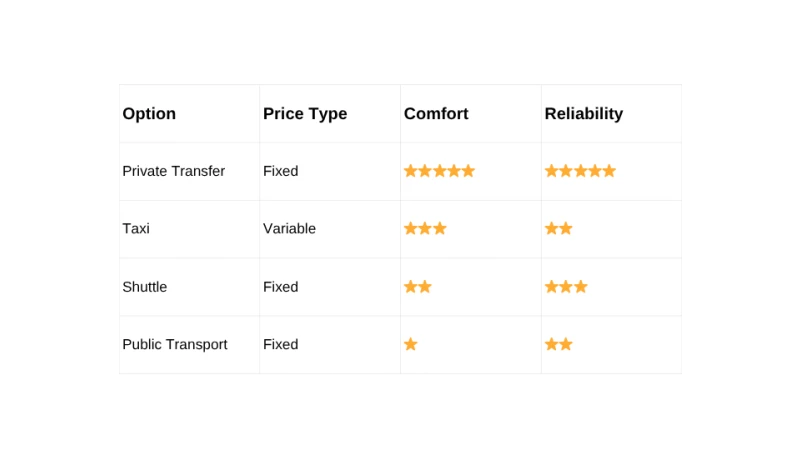800x450 pixels.
Task: Click the Shuttle reliability three-star rating
Action: click(x=566, y=287)
